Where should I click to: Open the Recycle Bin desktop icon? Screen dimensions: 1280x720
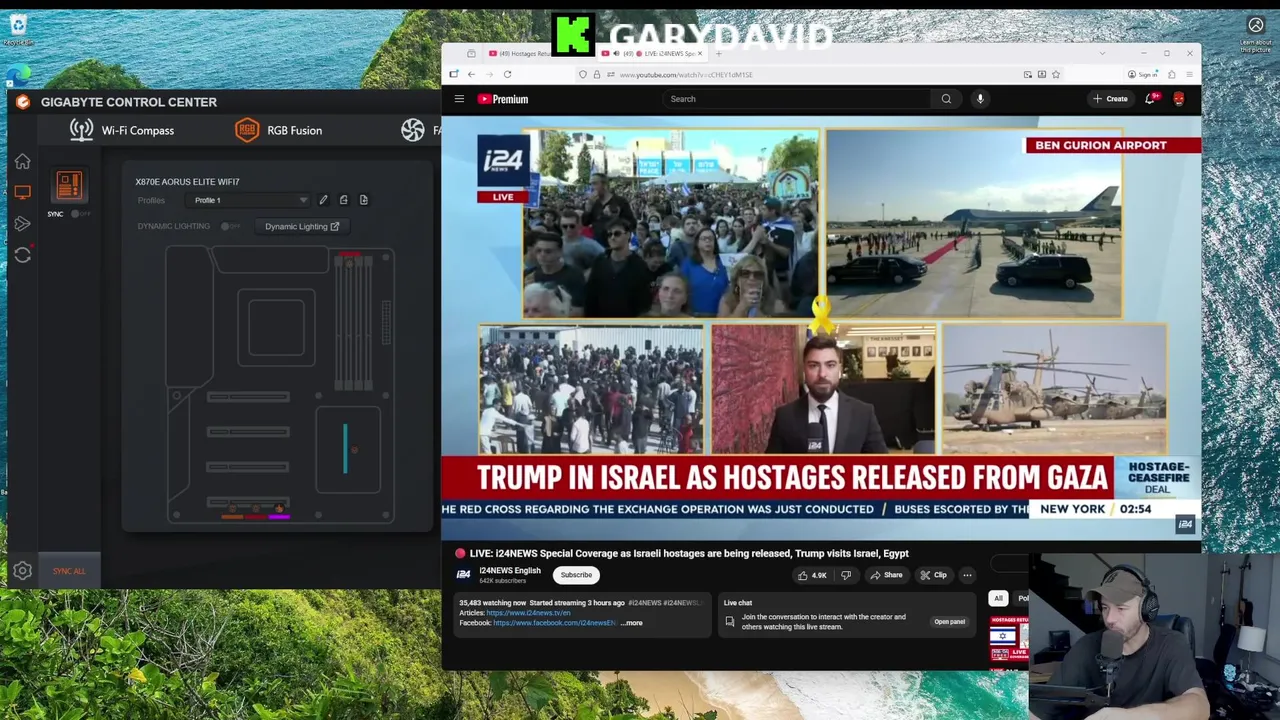(18, 28)
